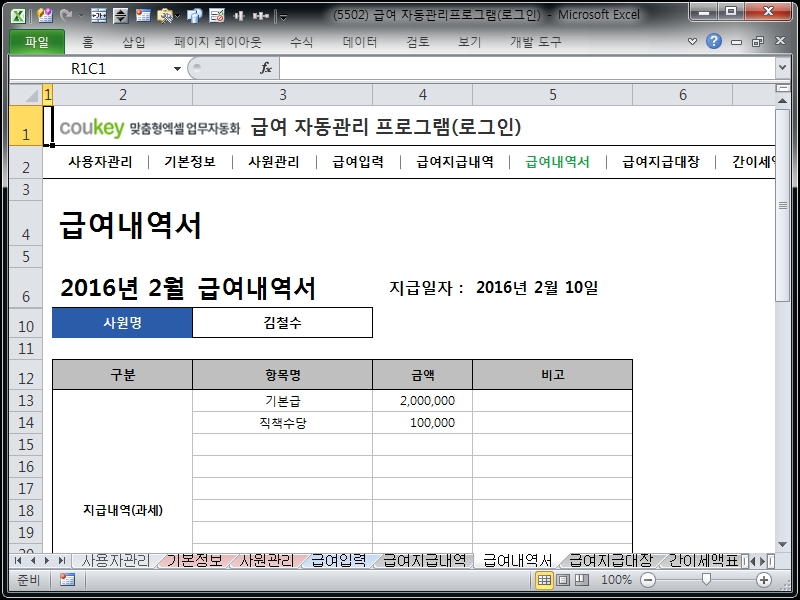Open dropdown next to folder tools icon
The height and width of the screenshot is (600, 800).
(x=178, y=16)
